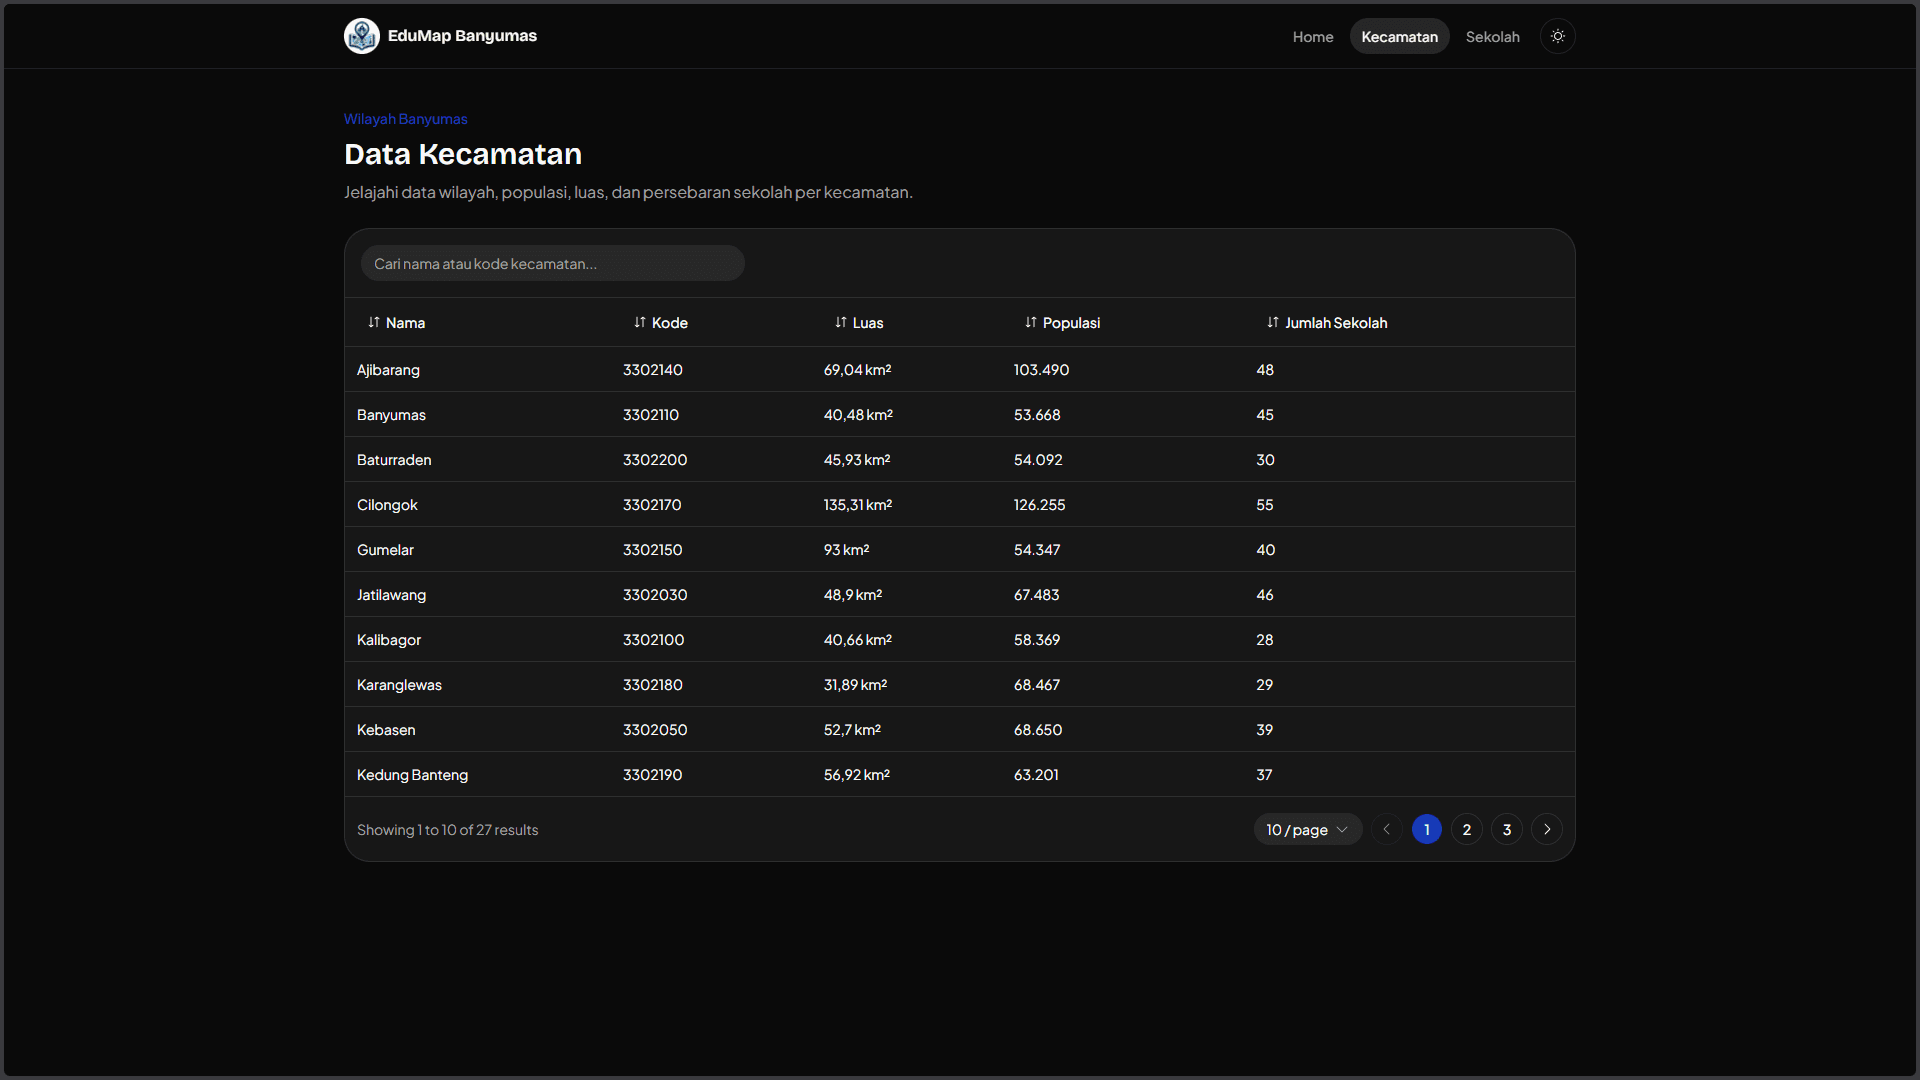
Task: Select page 1 button
Action: click(x=1427, y=829)
